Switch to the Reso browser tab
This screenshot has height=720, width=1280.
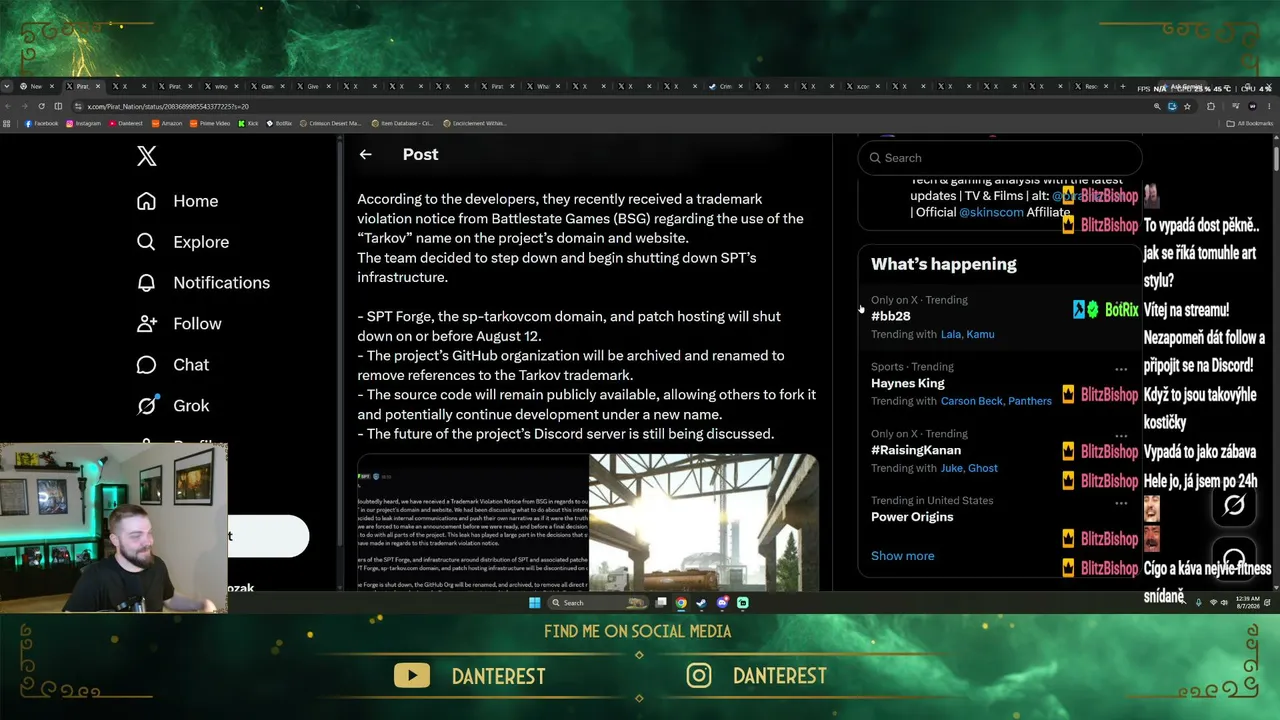1090,87
